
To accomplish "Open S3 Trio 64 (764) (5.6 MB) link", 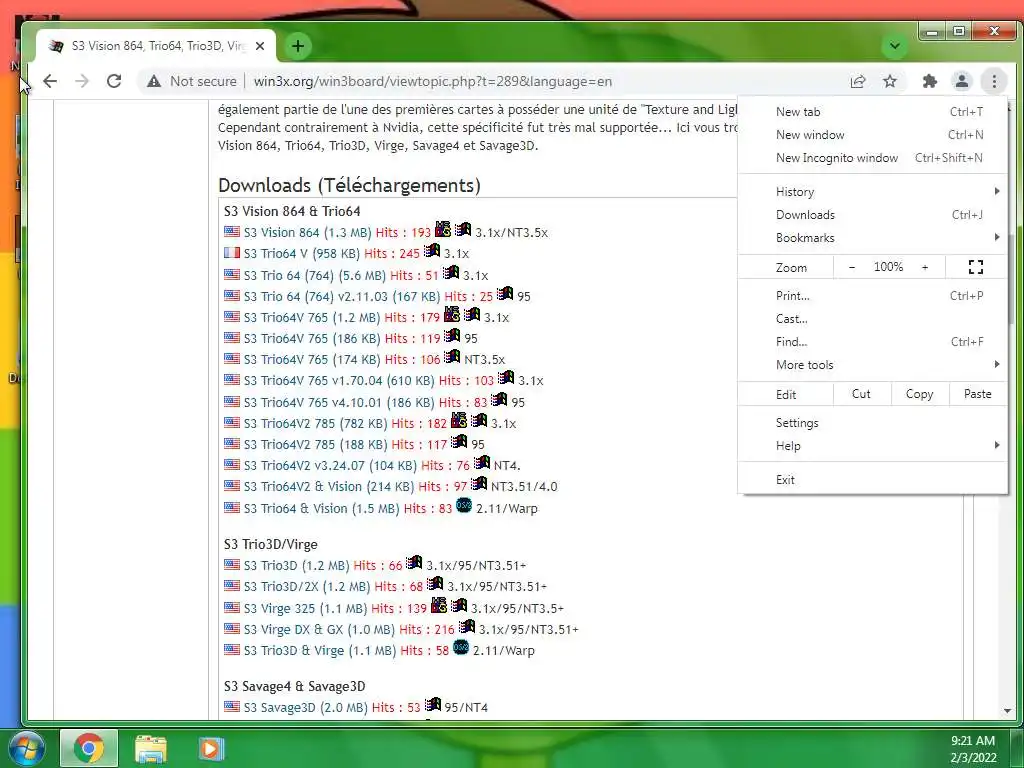I will (x=315, y=276).
